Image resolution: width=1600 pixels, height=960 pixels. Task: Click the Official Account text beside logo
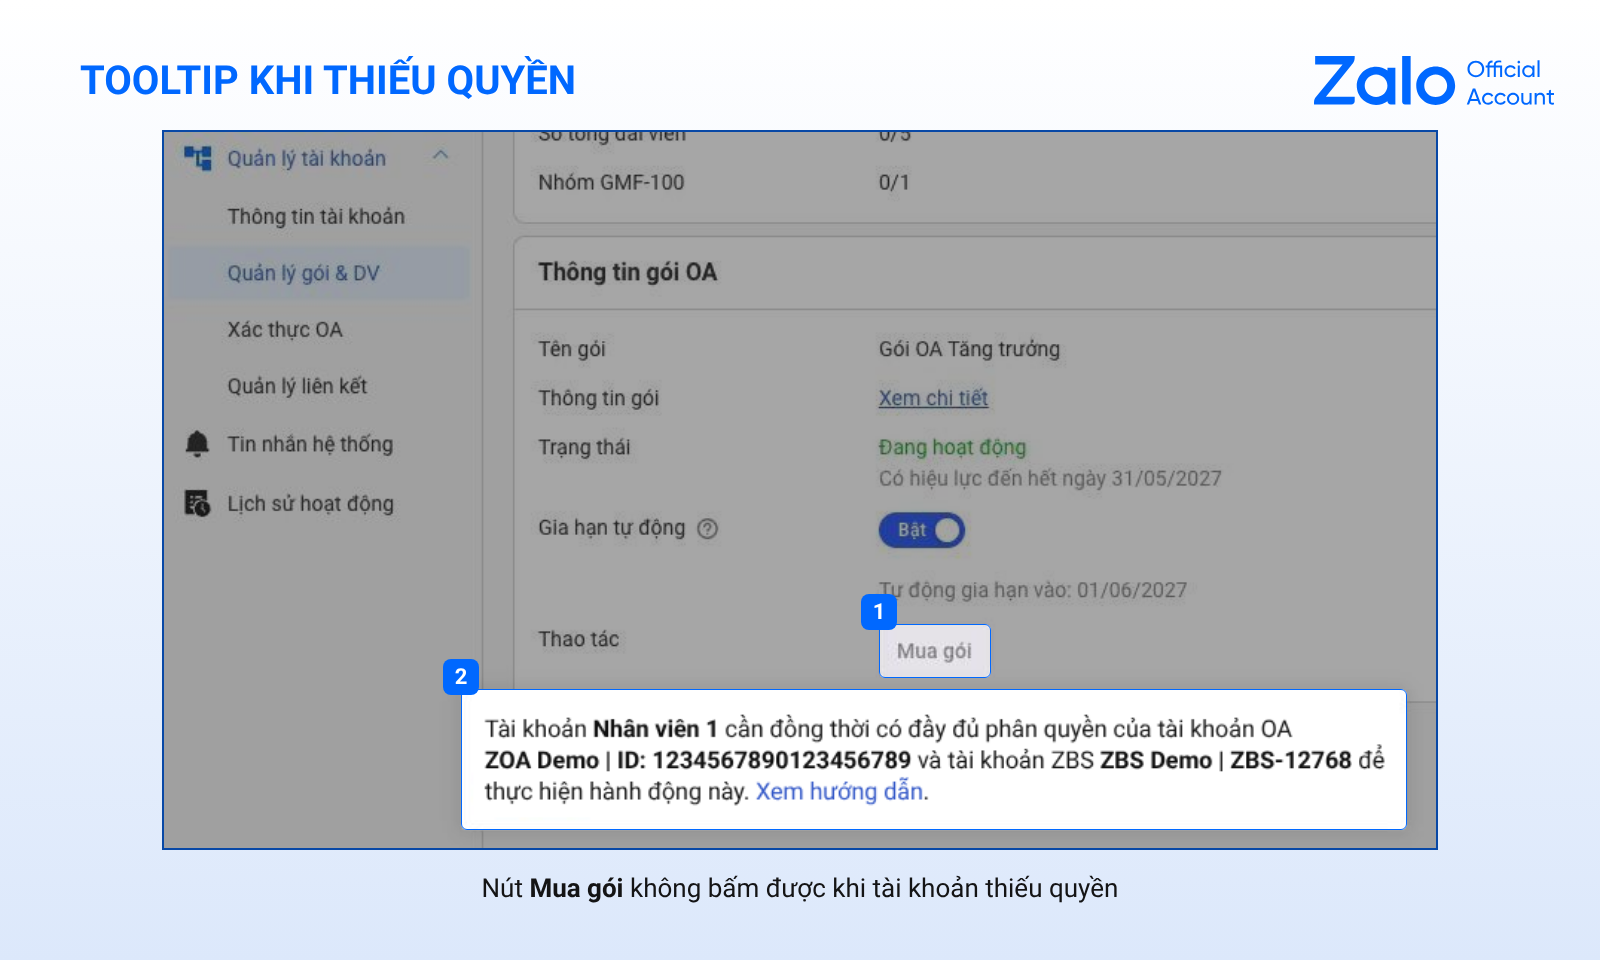pos(1510,83)
